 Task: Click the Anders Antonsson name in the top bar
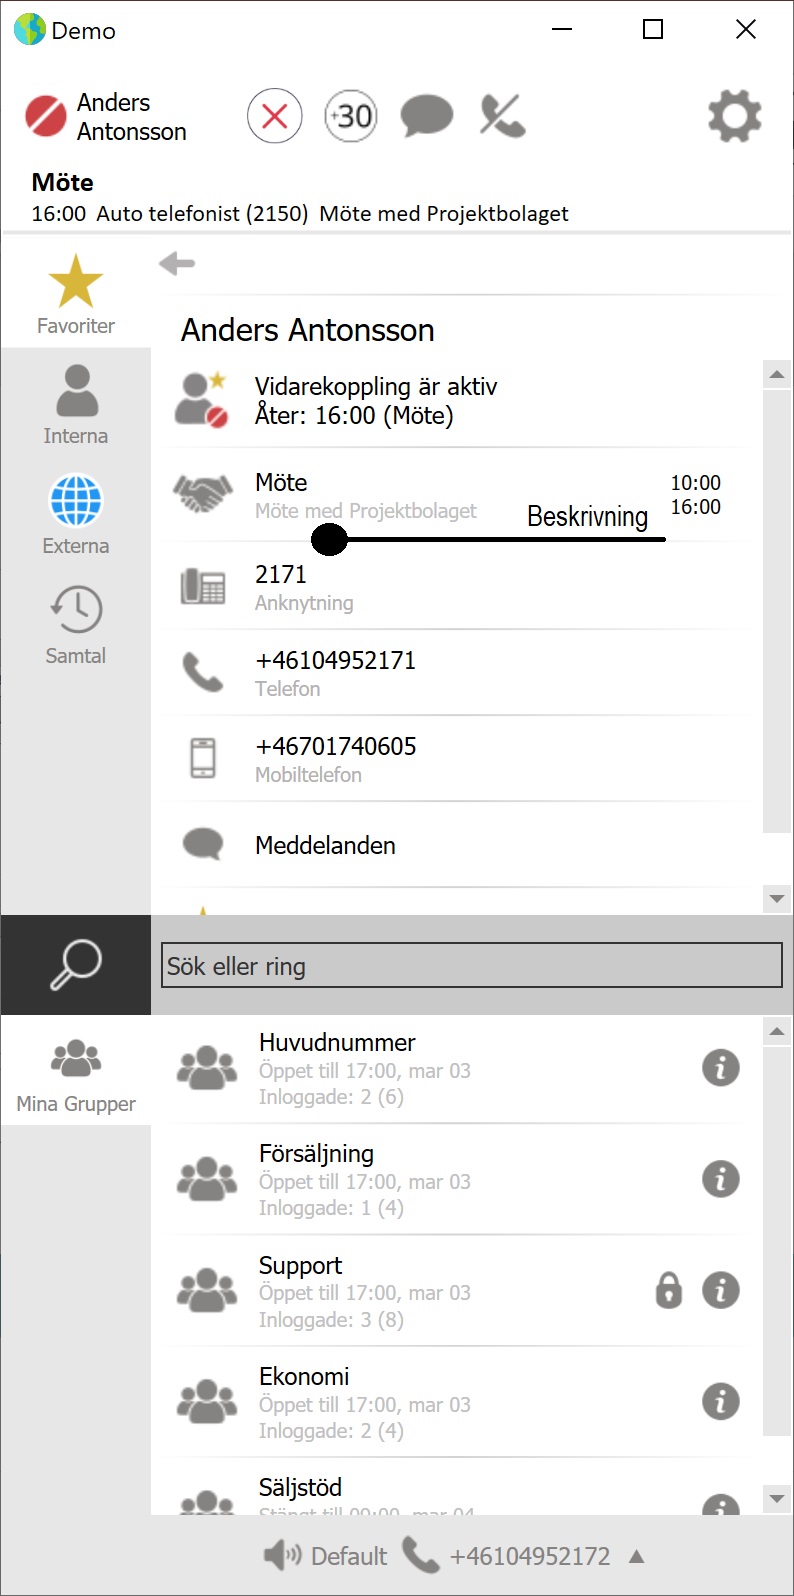pyautogui.click(x=131, y=117)
